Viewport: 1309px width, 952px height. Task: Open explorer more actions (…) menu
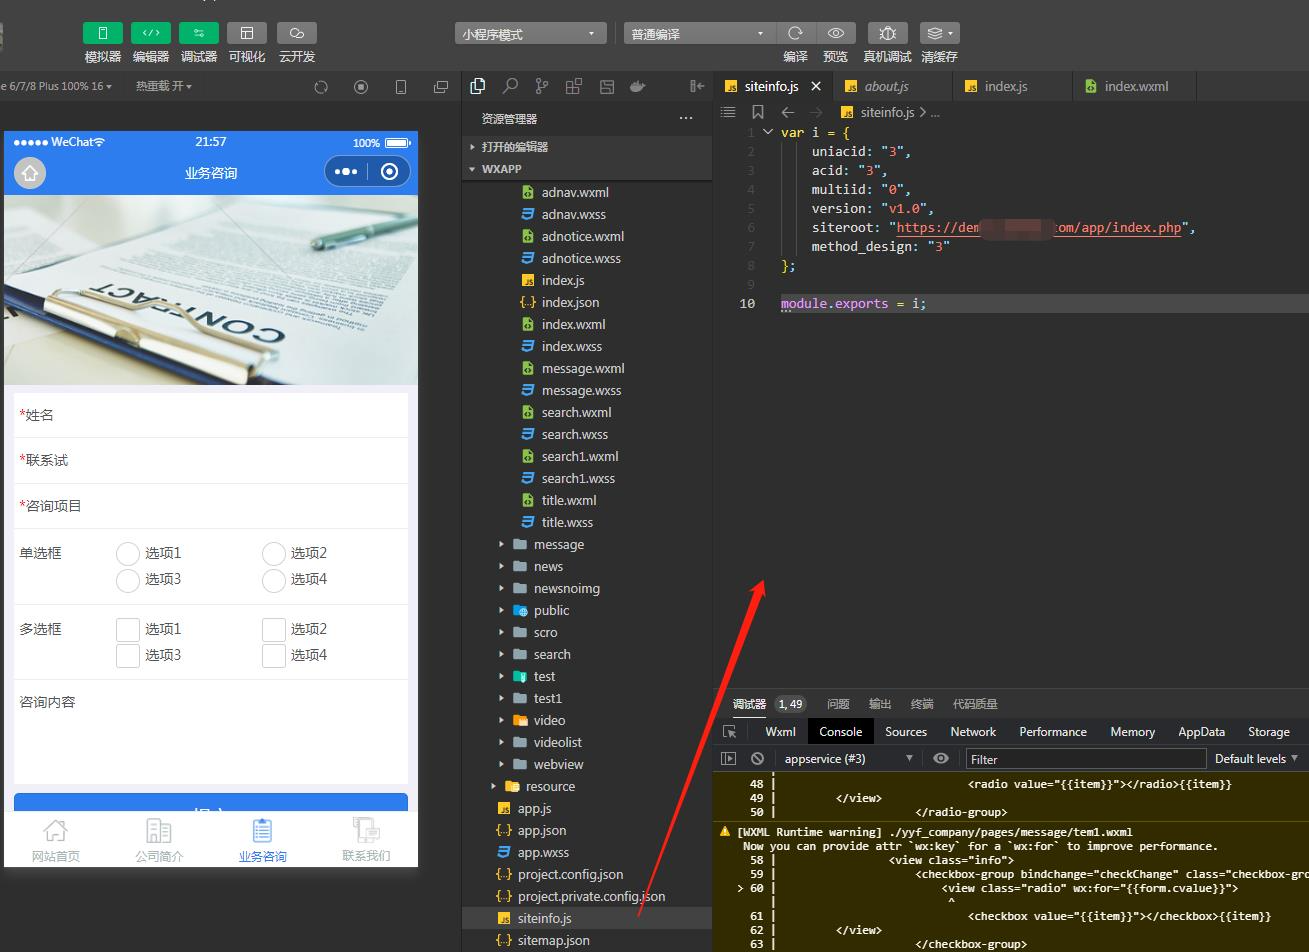[686, 118]
